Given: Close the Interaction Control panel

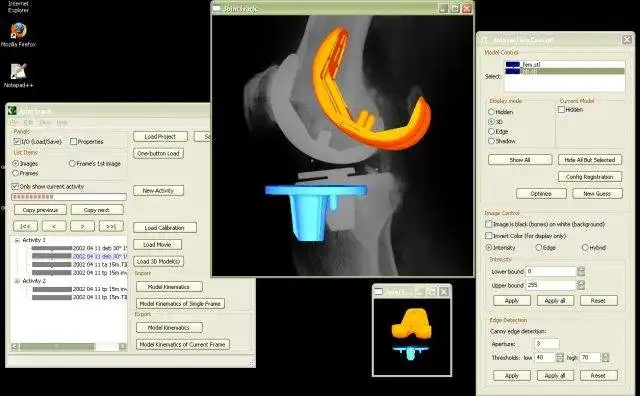Looking at the screenshot, I should [x=627, y=40].
